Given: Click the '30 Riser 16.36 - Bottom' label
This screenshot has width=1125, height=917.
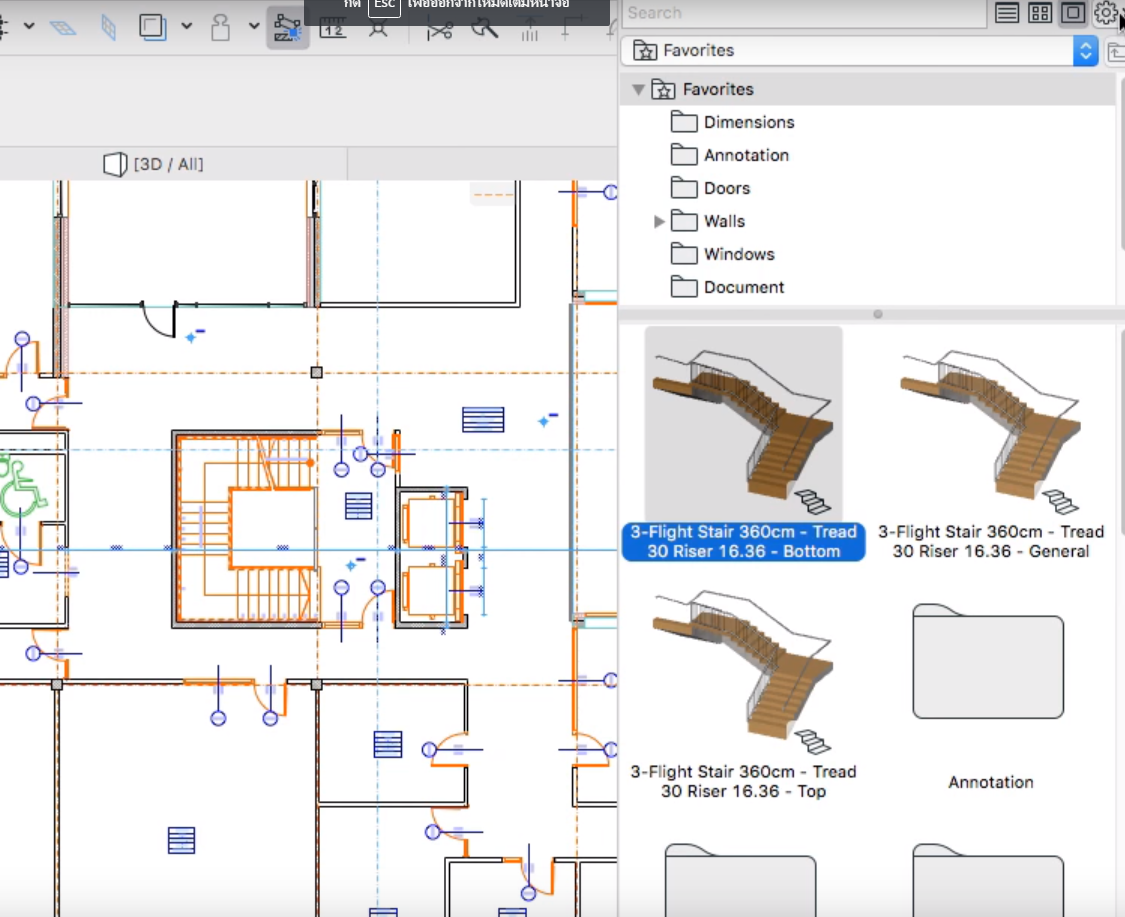Looking at the screenshot, I should point(743,551).
